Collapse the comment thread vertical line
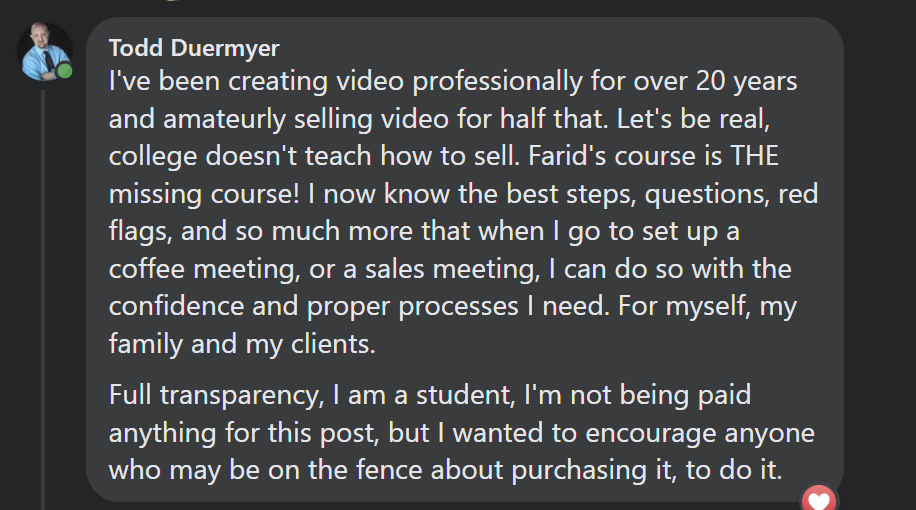The image size is (916, 510). pyautogui.click(x=43, y=300)
